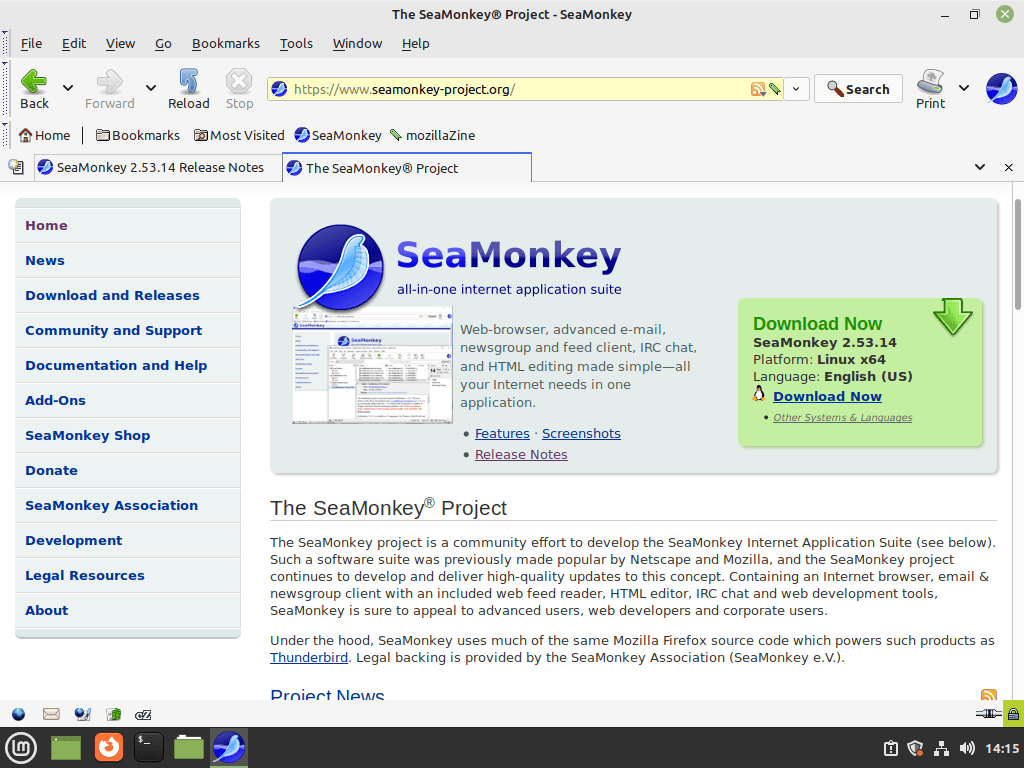The height and width of the screenshot is (768, 1024).
Task: Open the Most Visited folder
Action: coord(239,135)
